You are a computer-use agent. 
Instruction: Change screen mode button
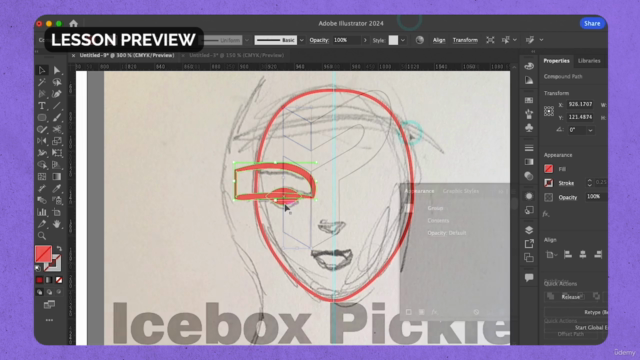(49, 304)
